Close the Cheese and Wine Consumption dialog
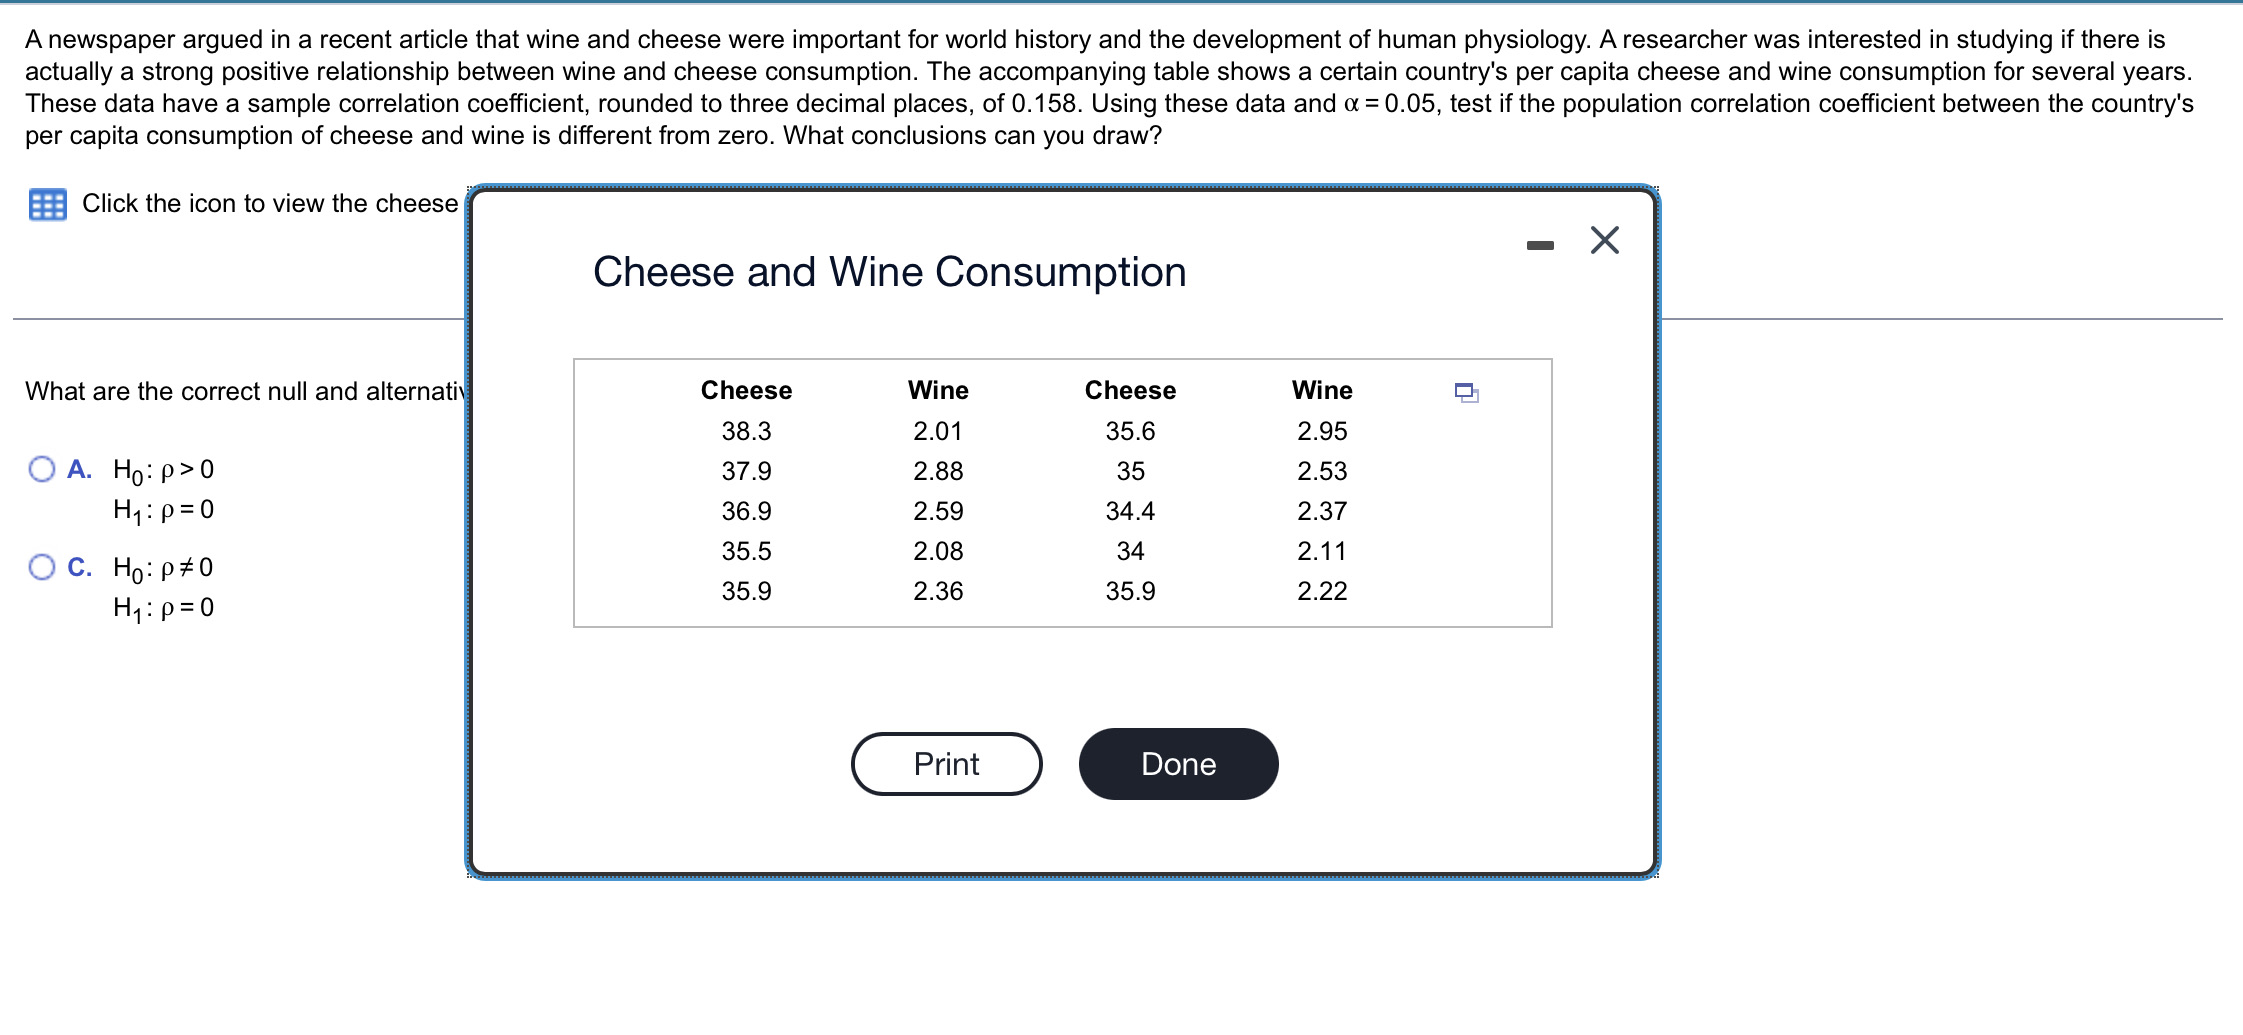 coord(1604,240)
